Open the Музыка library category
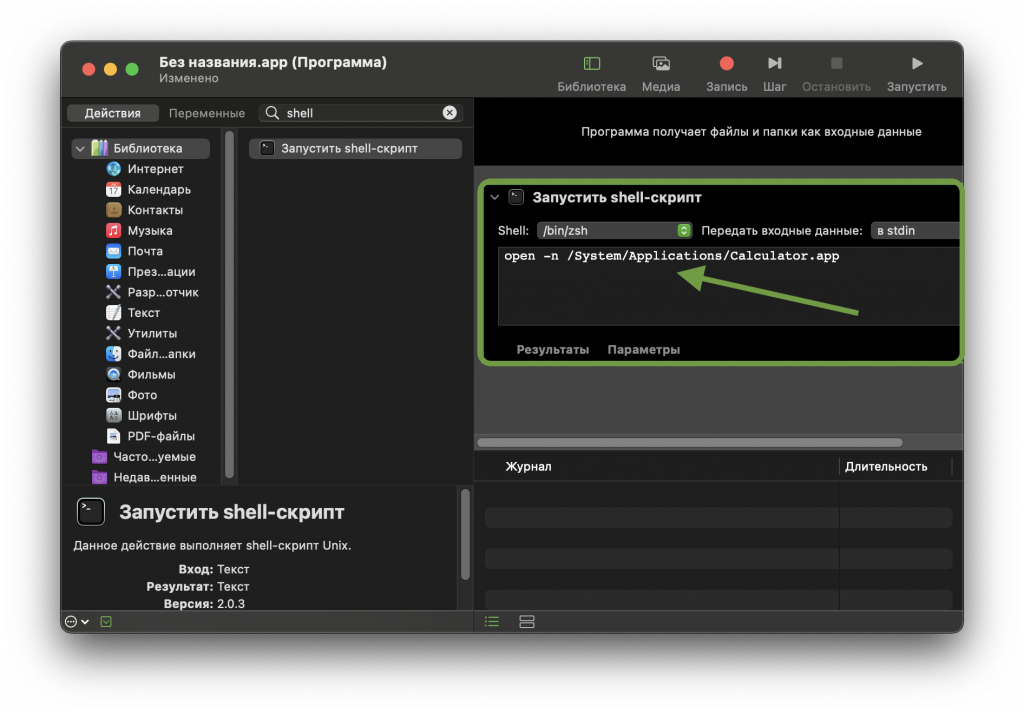This screenshot has height=713, width=1024. [149, 231]
